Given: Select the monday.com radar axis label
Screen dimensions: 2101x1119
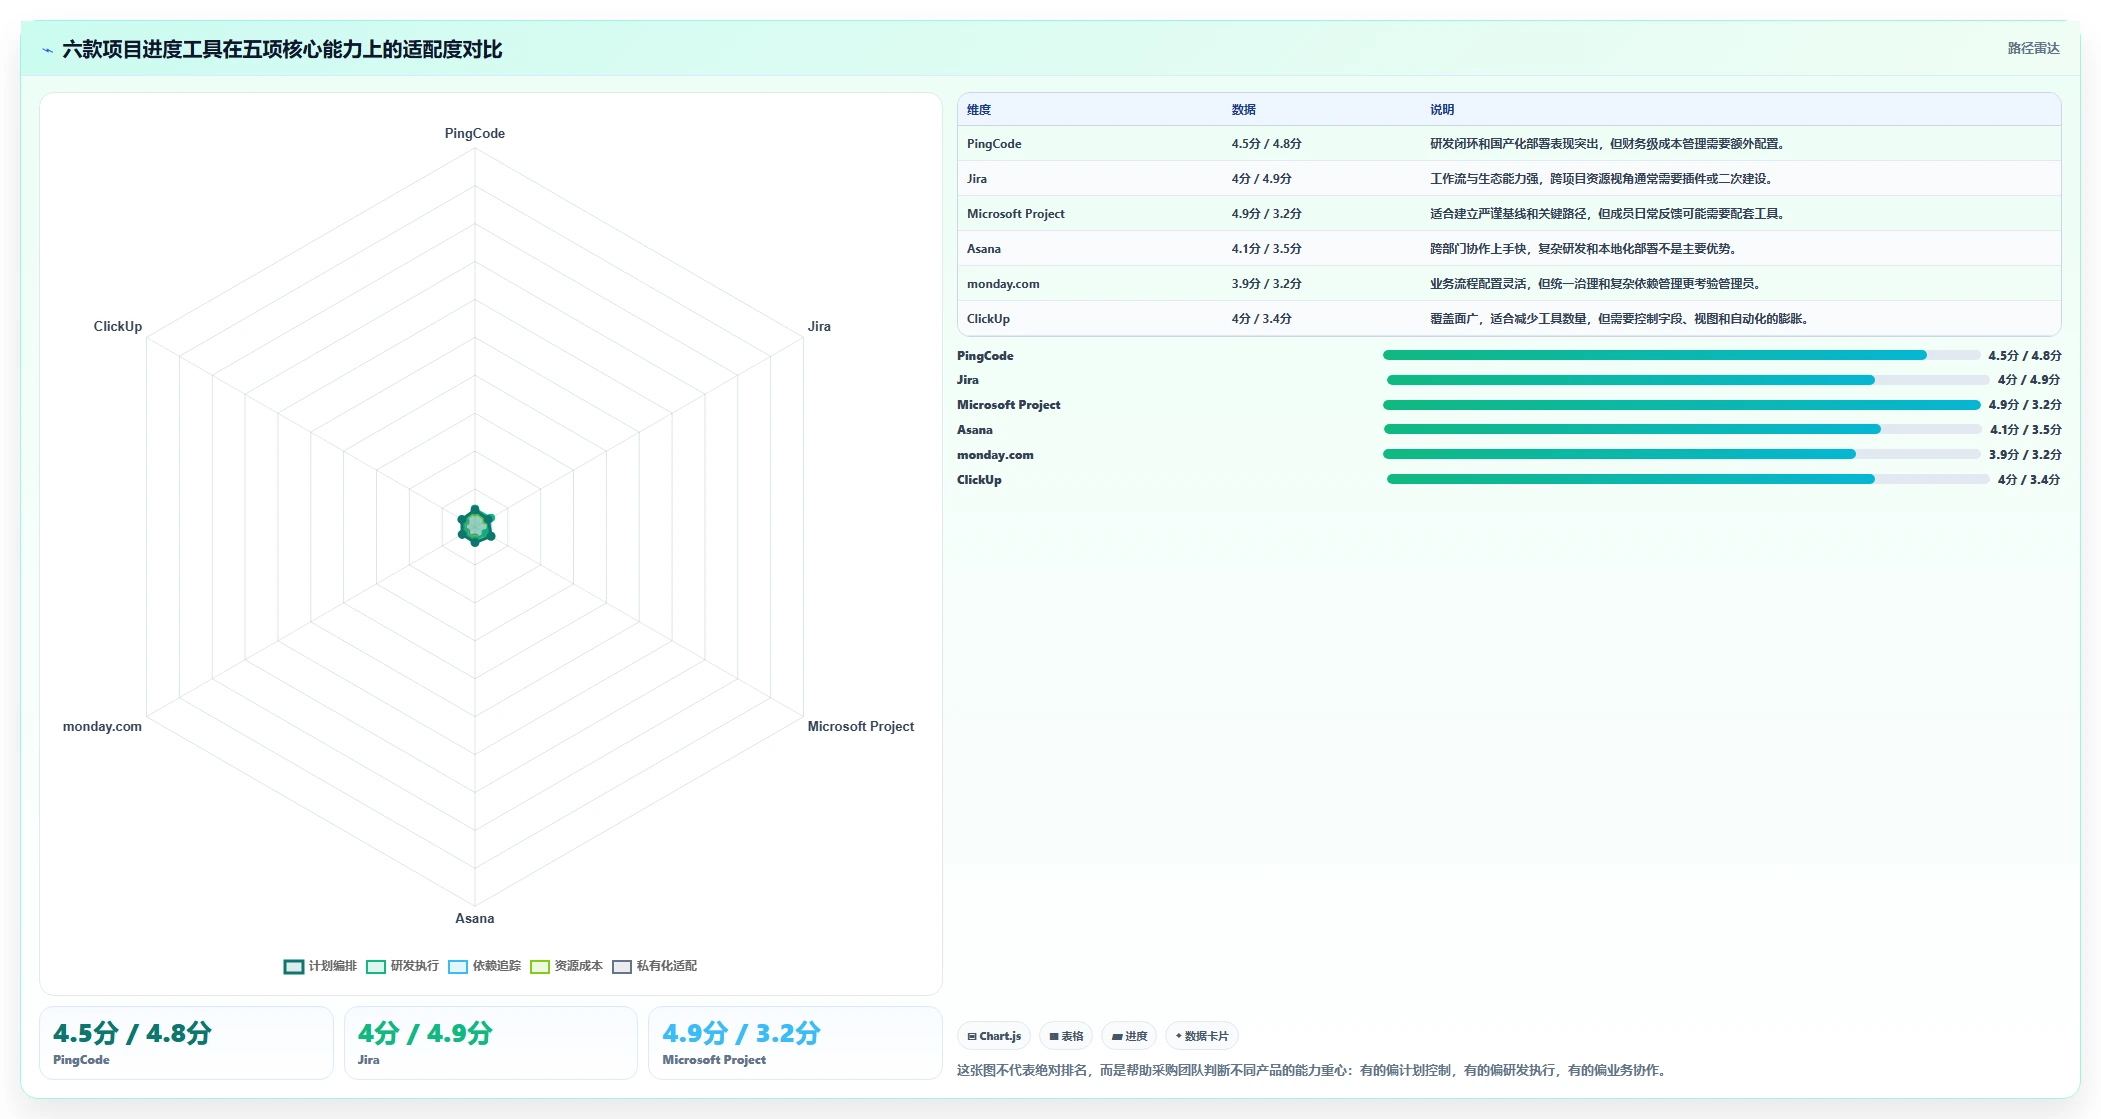Looking at the screenshot, I should point(102,726).
